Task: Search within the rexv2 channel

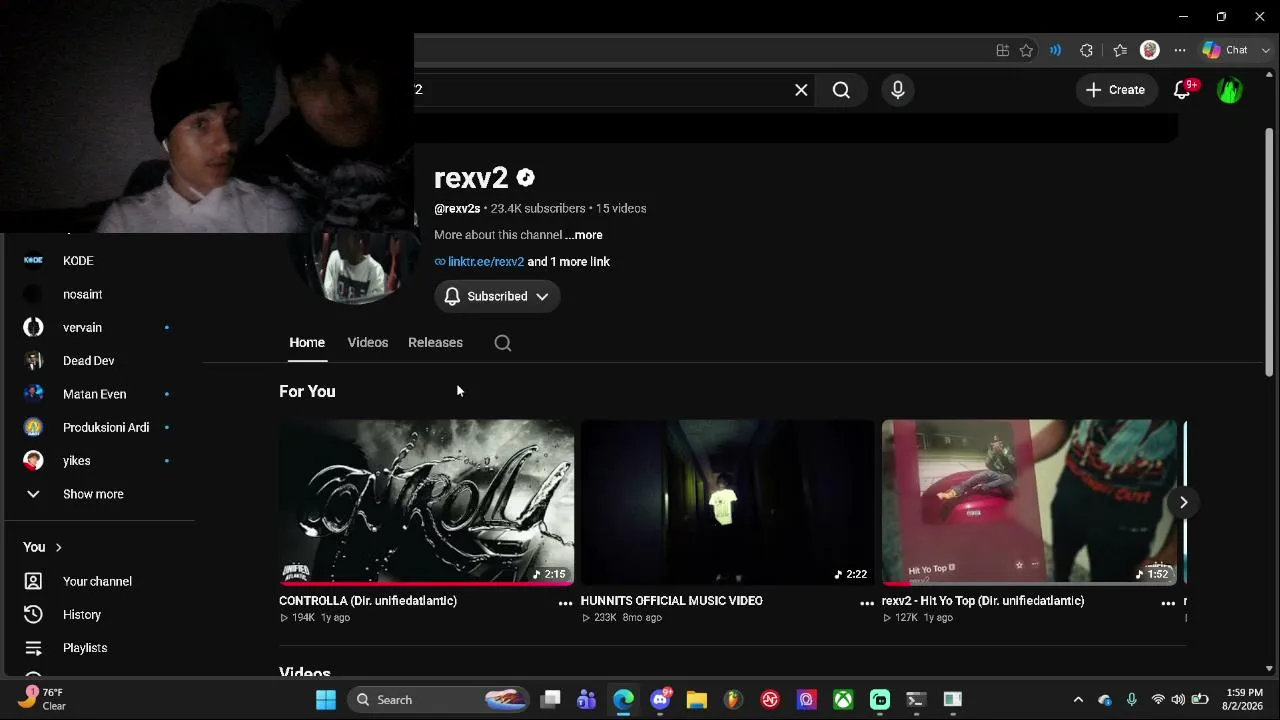Action: tap(503, 343)
